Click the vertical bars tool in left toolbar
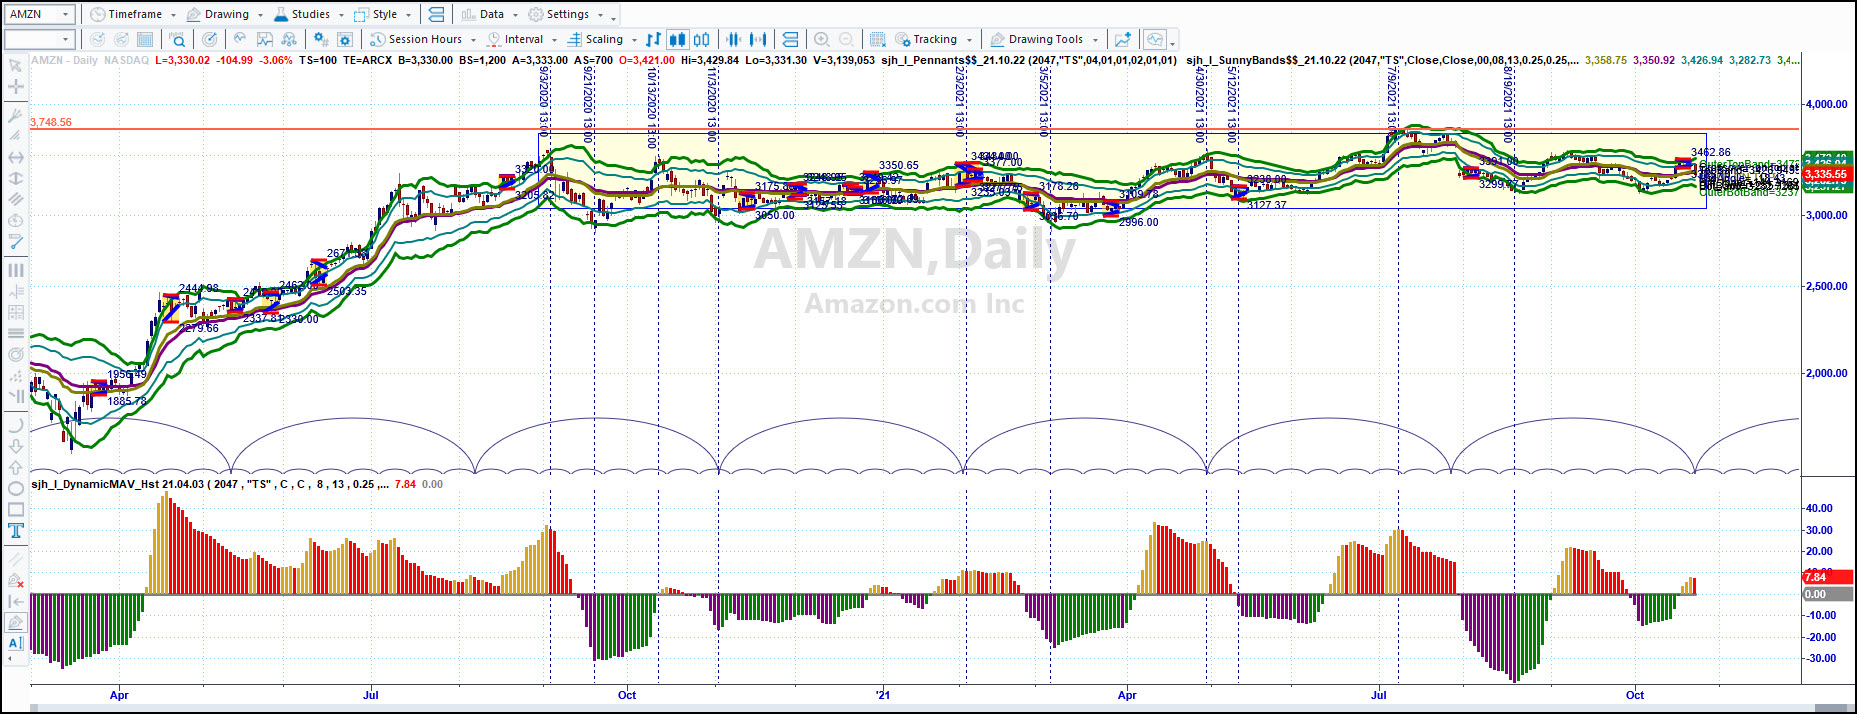 15,270
